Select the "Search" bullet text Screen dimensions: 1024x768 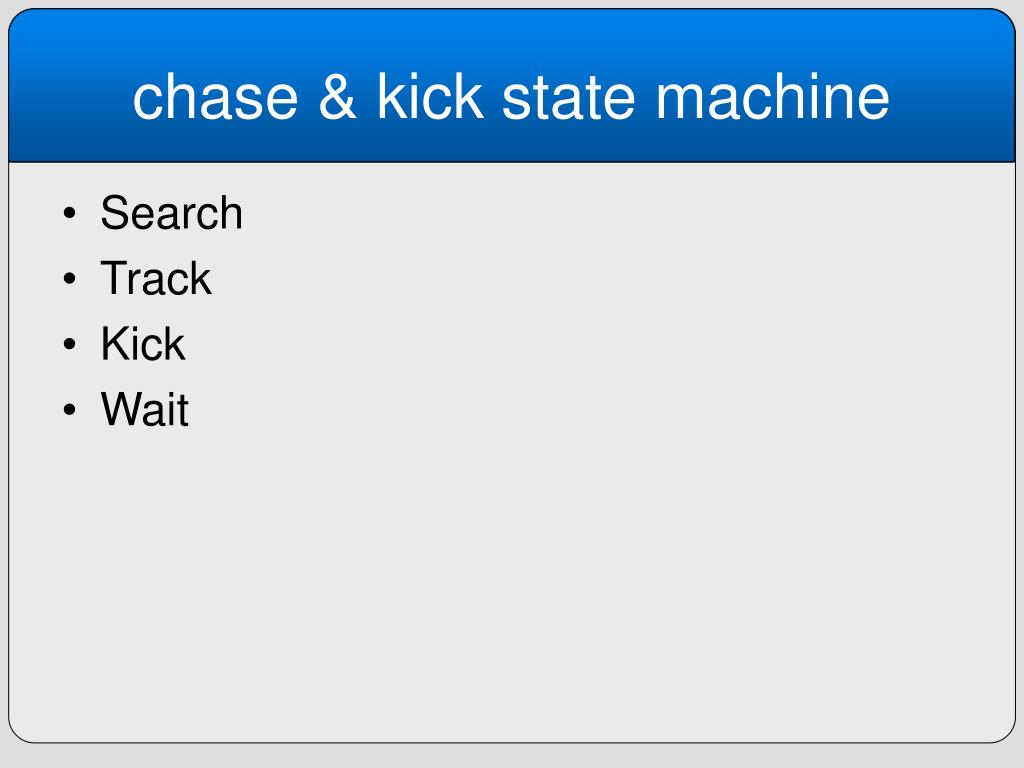tap(171, 213)
